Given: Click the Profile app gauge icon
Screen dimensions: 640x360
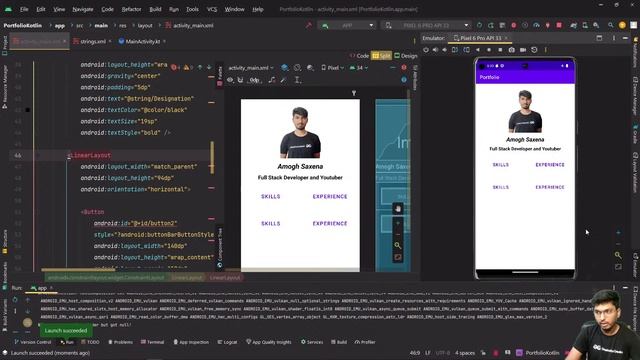Looking at the screenshot, I should tap(536, 25).
